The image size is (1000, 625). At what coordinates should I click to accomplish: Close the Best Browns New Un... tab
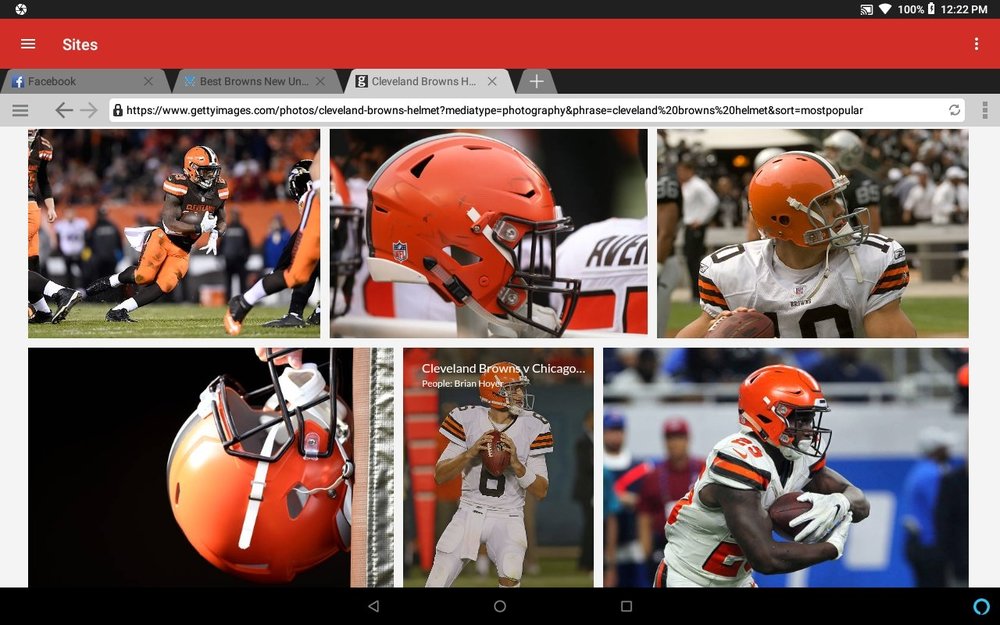pyautogui.click(x=320, y=82)
